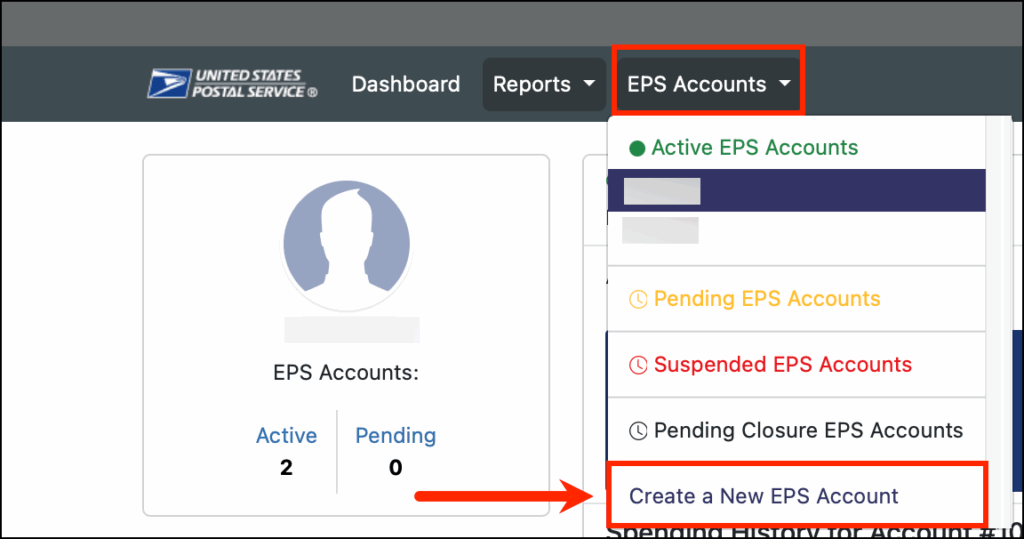This screenshot has width=1024, height=539.
Task: Choose Create a New EPS Account
Action: click(764, 496)
